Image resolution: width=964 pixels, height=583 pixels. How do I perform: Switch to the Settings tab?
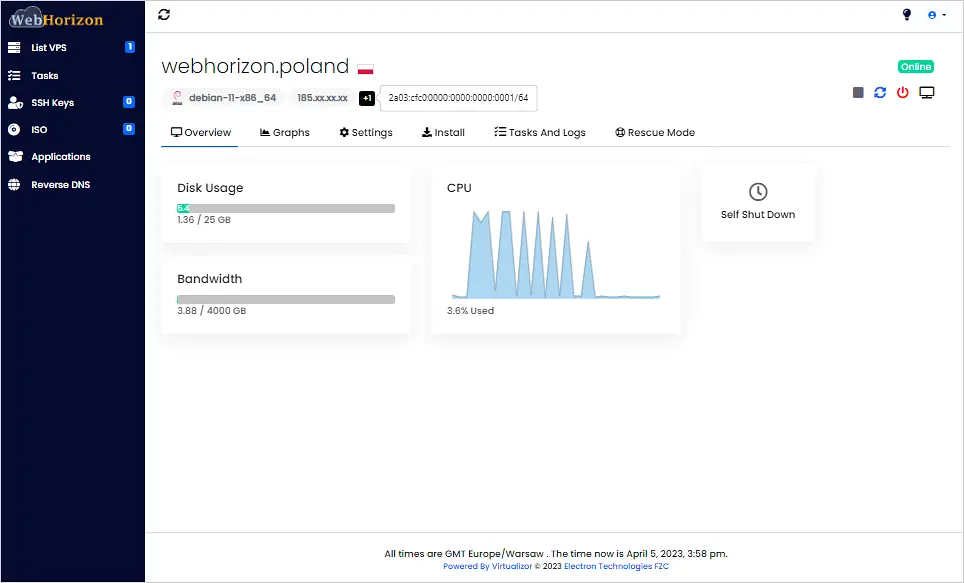pyautogui.click(x=366, y=132)
